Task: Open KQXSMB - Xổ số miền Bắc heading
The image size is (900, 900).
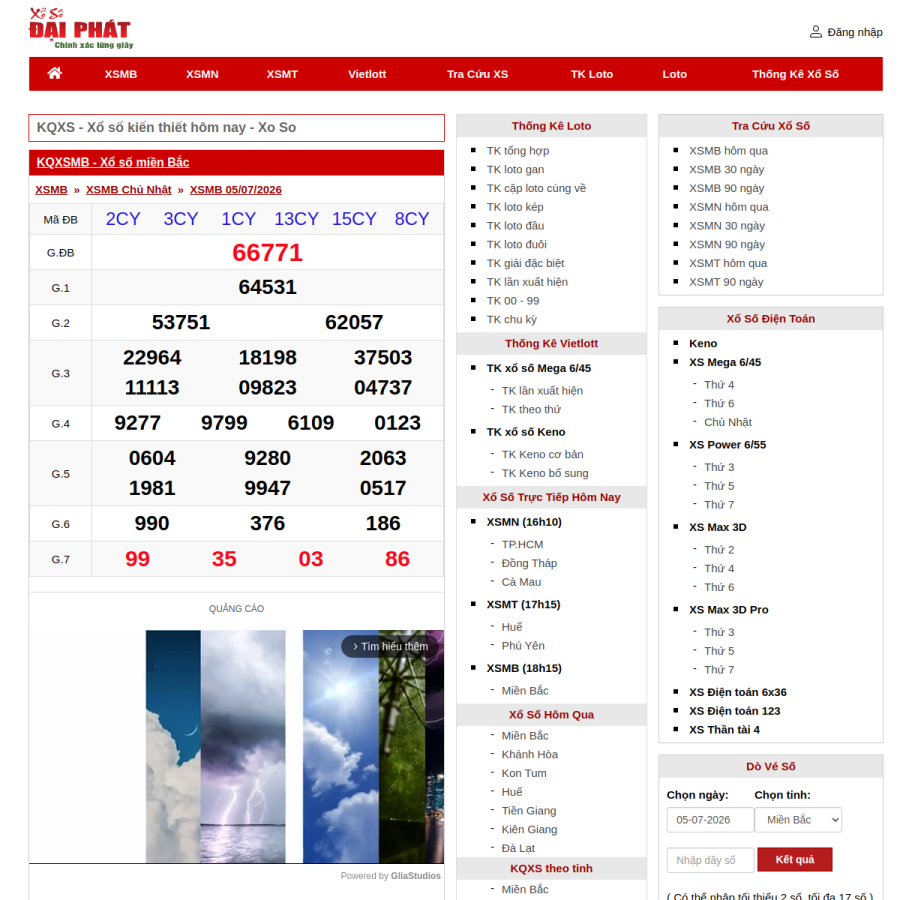Action: [x=113, y=162]
